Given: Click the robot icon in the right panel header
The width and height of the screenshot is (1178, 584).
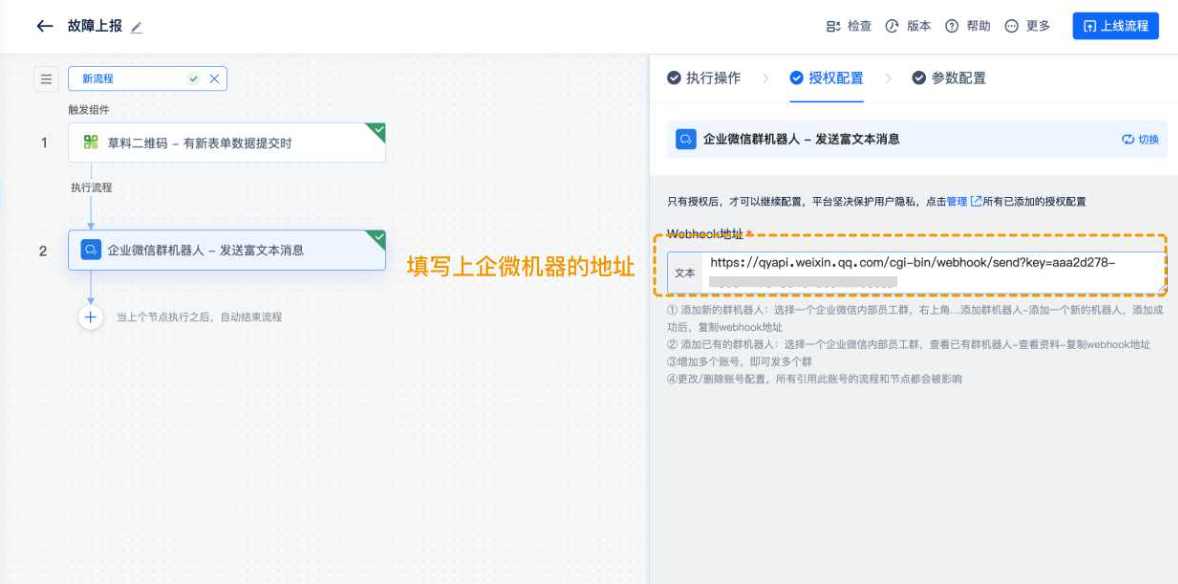Looking at the screenshot, I should (x=686, y=139).
